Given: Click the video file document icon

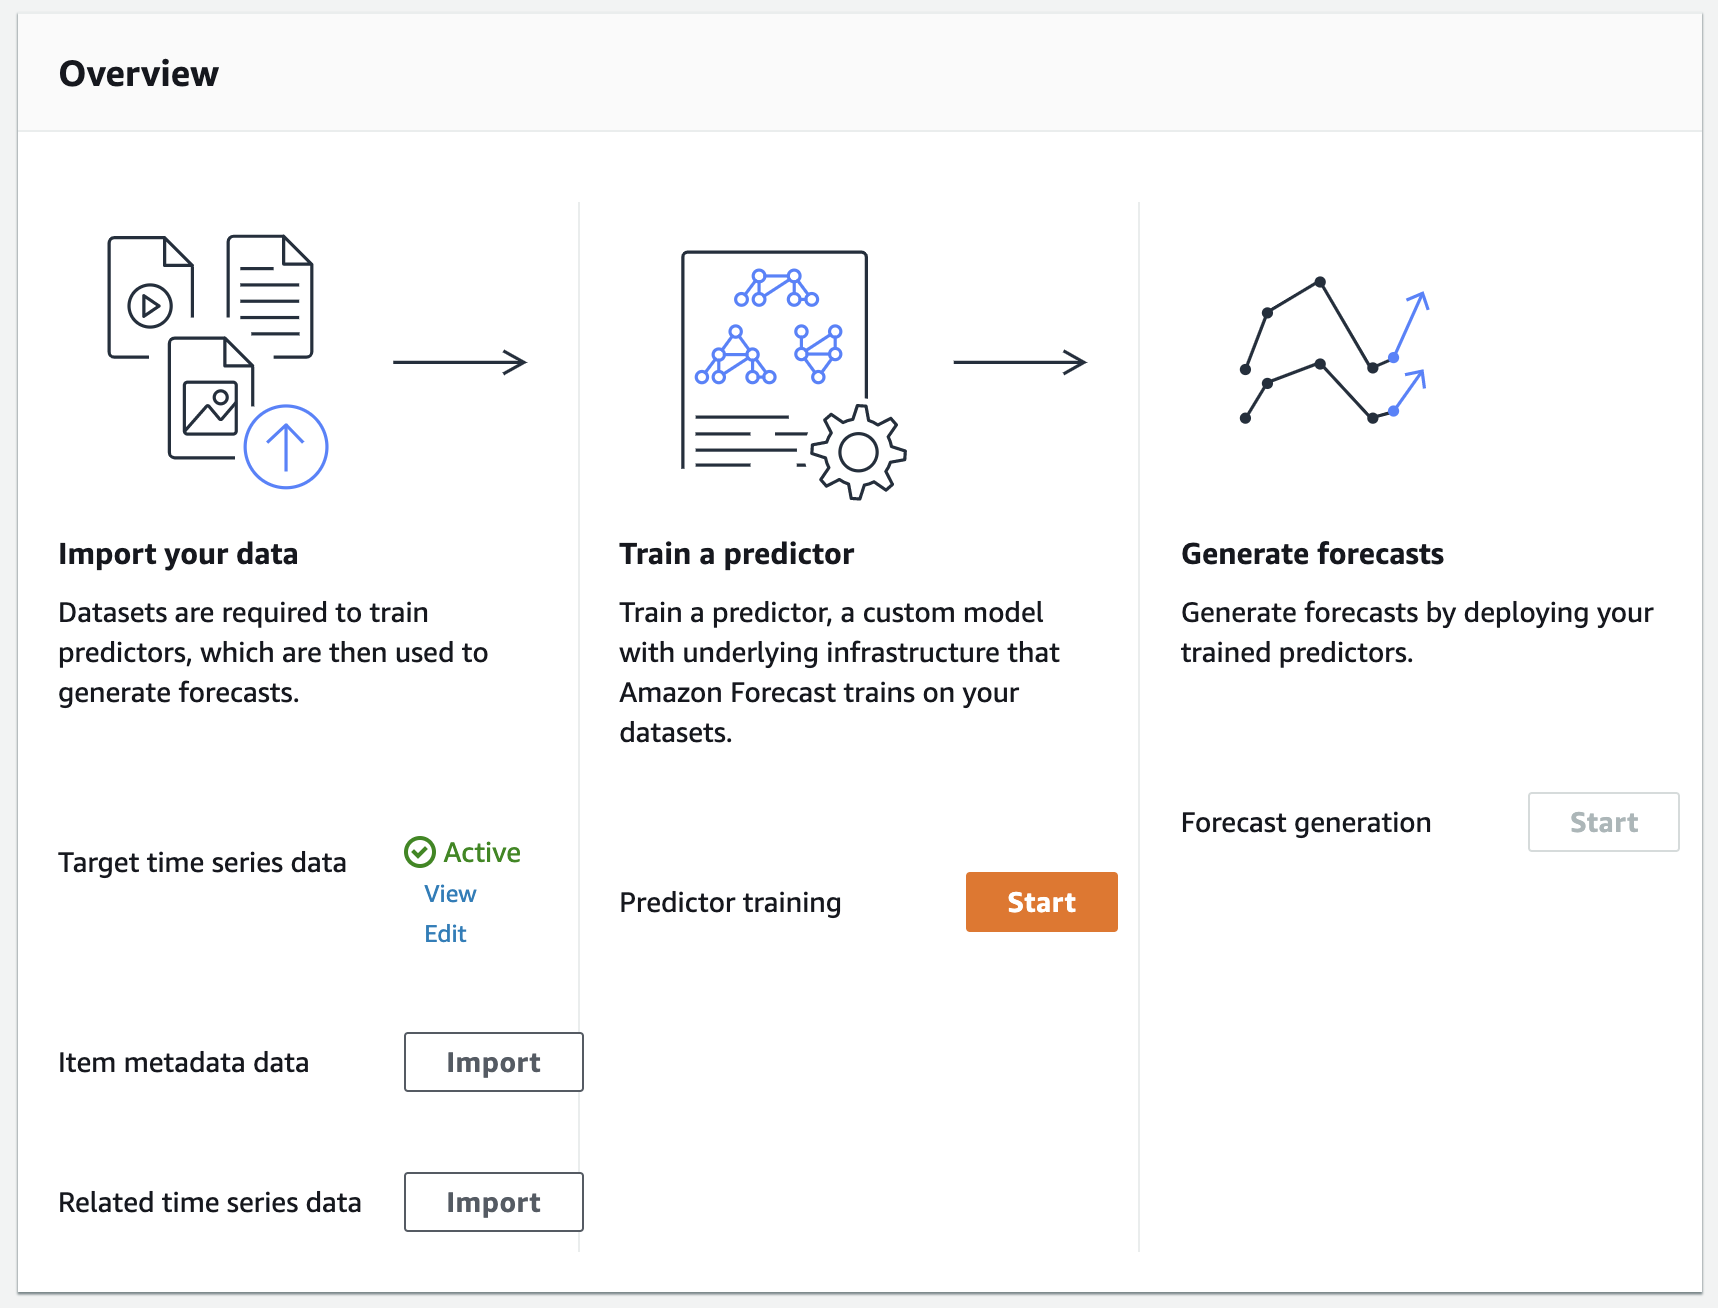Looking at the screenshot, I should [150, 296].
